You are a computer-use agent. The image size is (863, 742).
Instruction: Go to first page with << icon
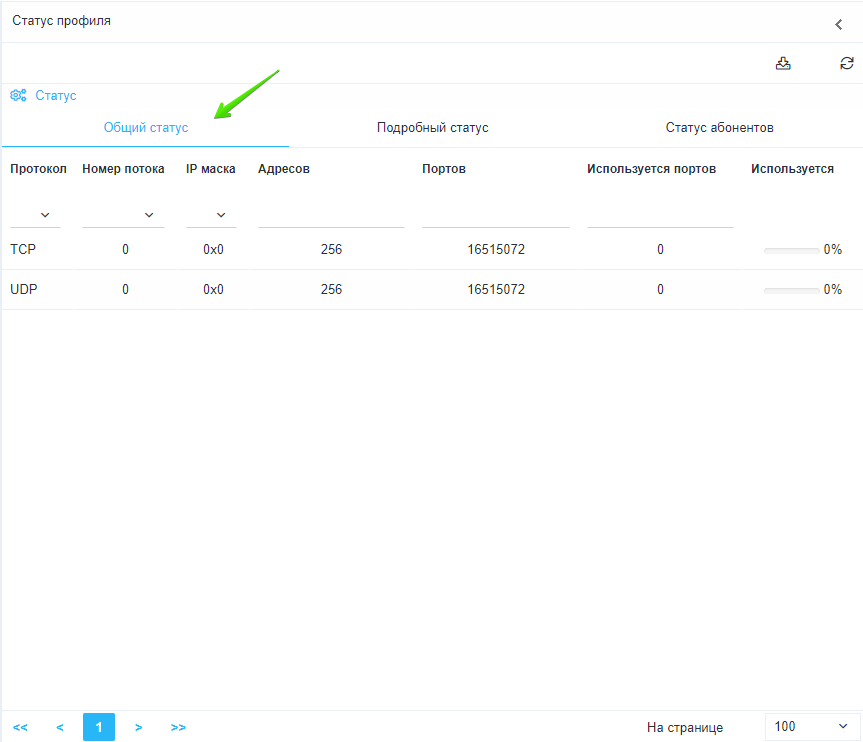click(20, 727)
